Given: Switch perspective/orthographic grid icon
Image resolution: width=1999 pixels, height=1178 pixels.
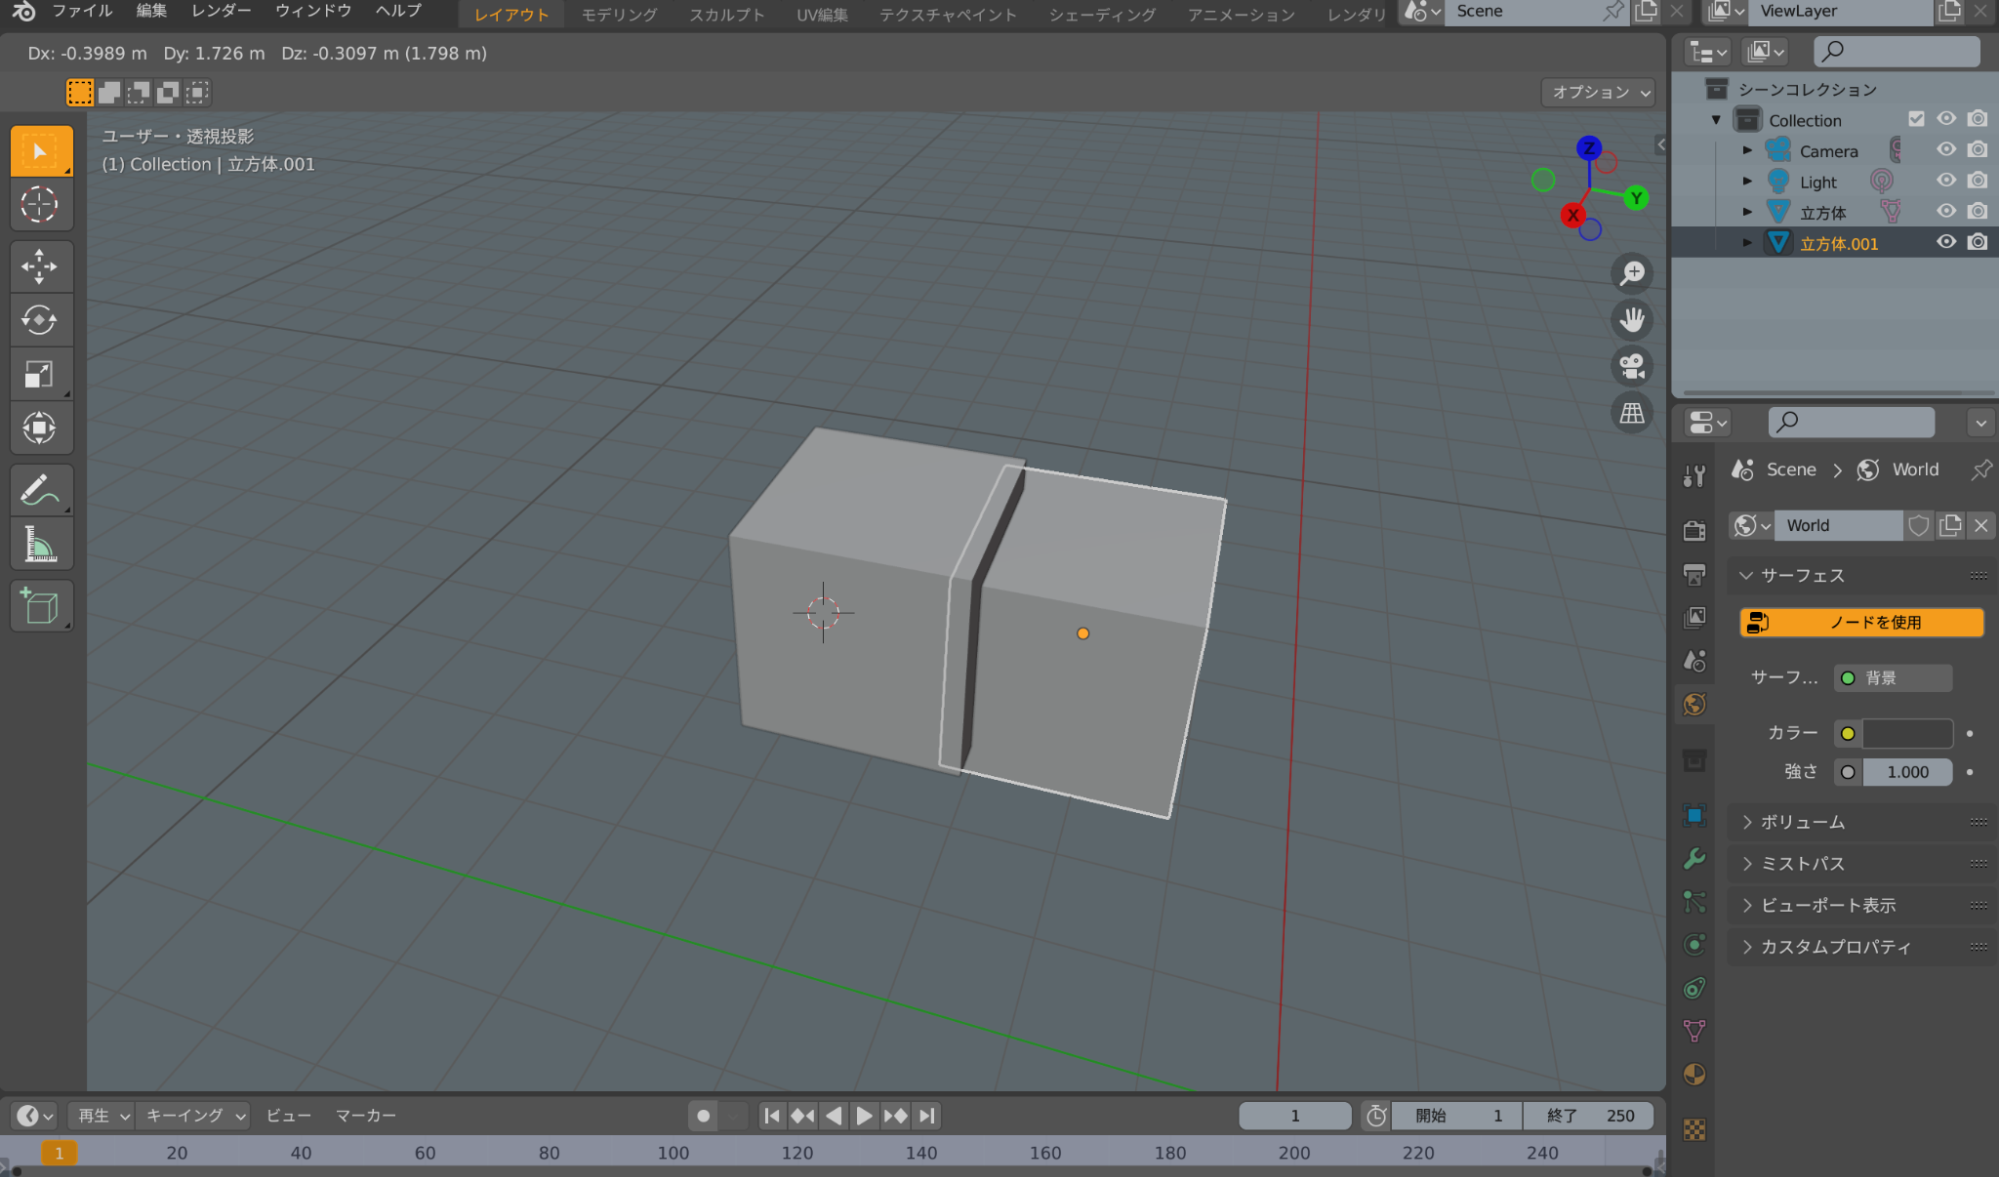Looking at the screenshot, I should [x=1632, y=413].
